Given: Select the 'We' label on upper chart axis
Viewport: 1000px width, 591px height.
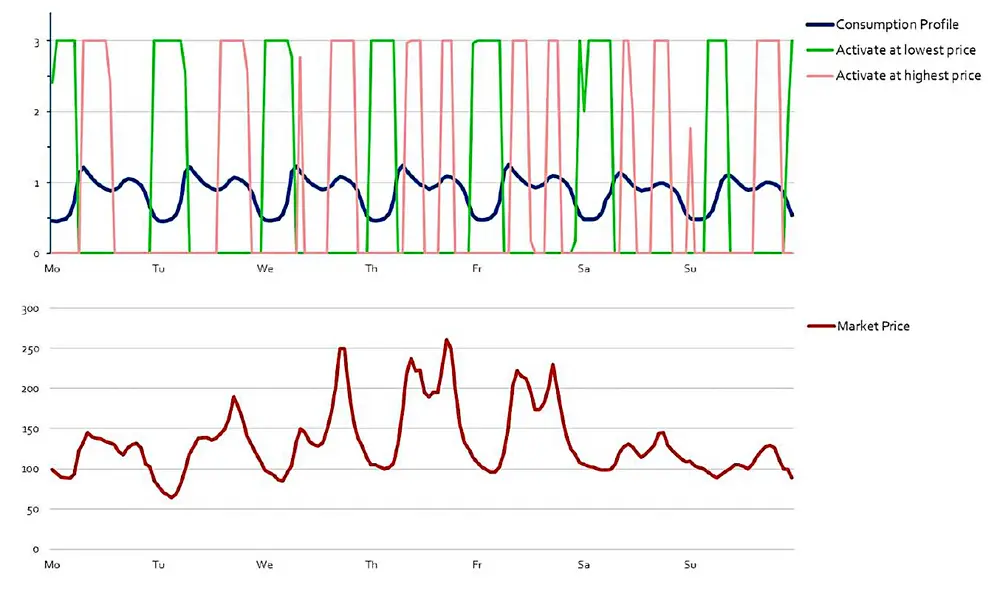Looking at the screenshot, I should click(x=265, y=268).
